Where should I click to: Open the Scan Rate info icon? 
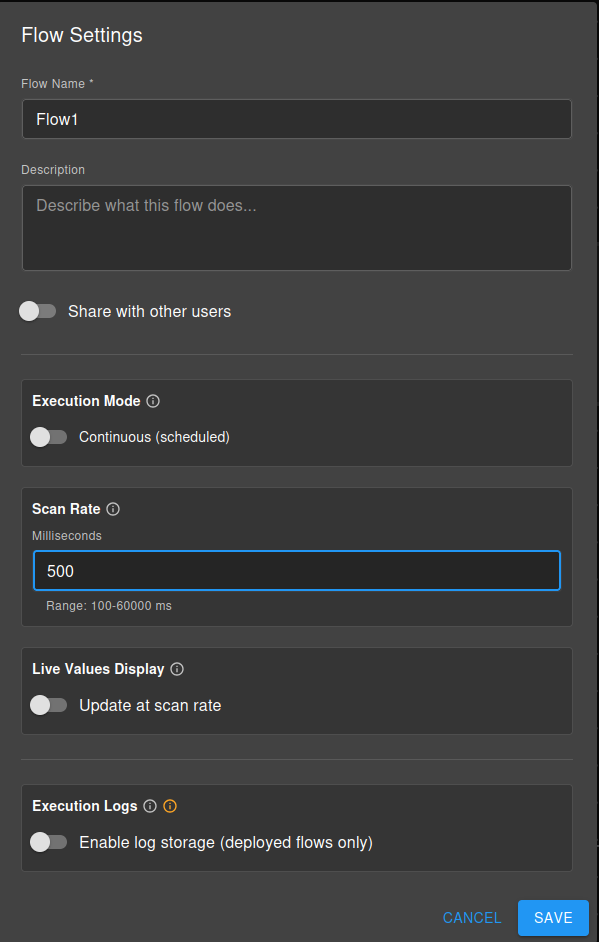click(x=113, y=509)
